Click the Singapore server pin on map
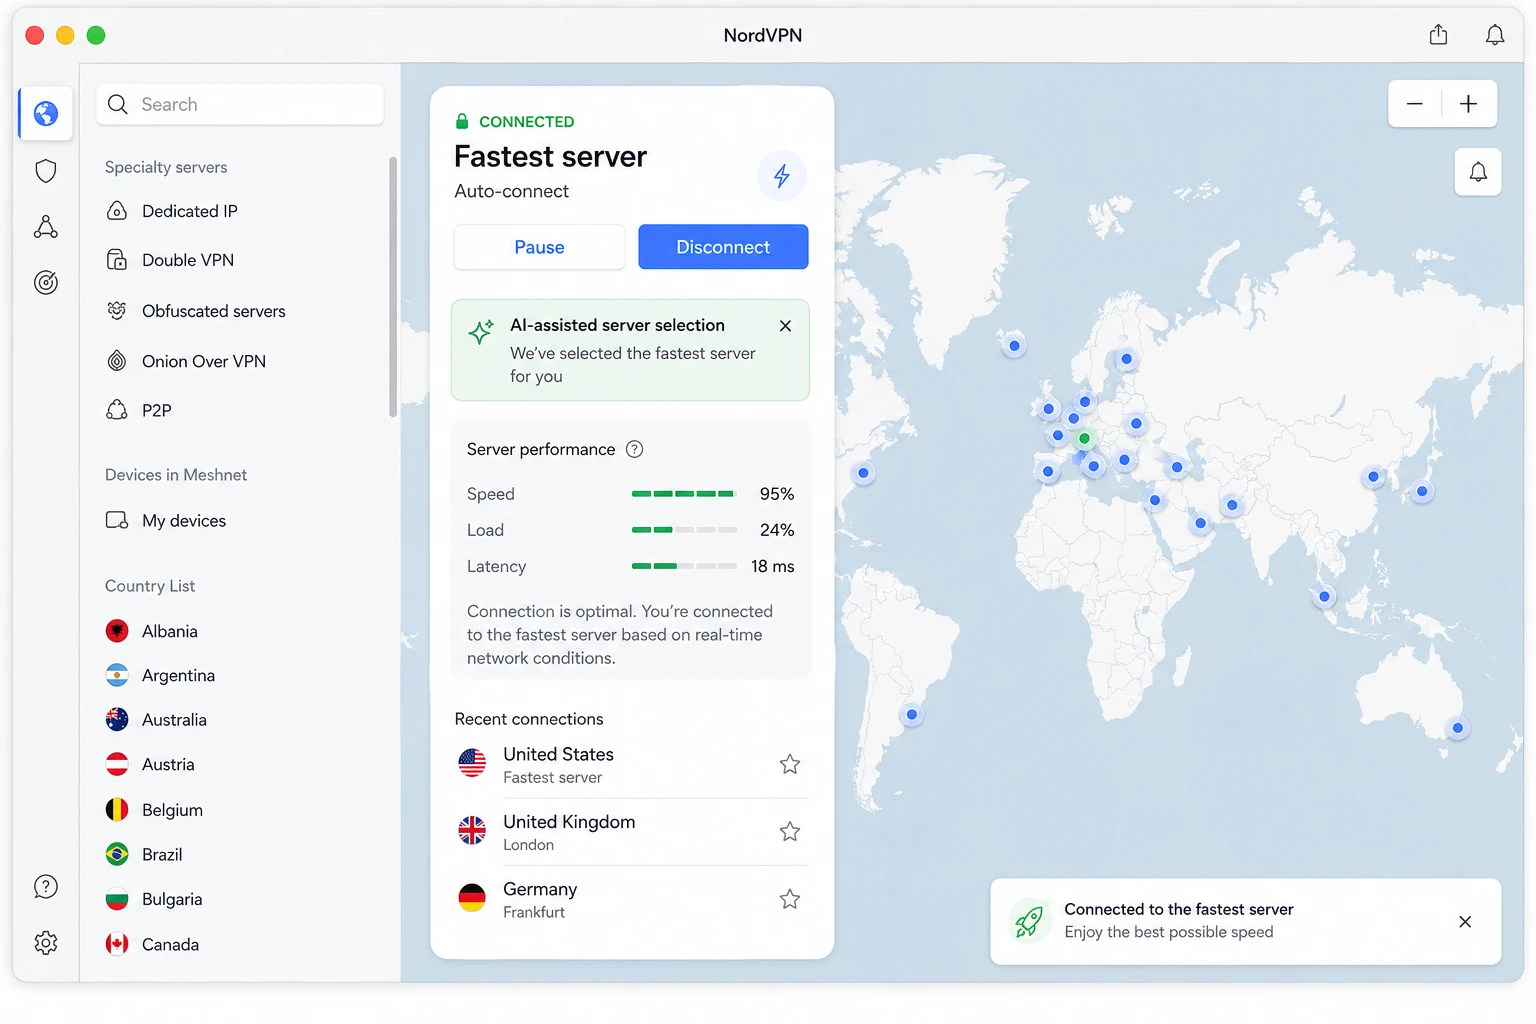 pyautogui.click(x=1324, y=597)
